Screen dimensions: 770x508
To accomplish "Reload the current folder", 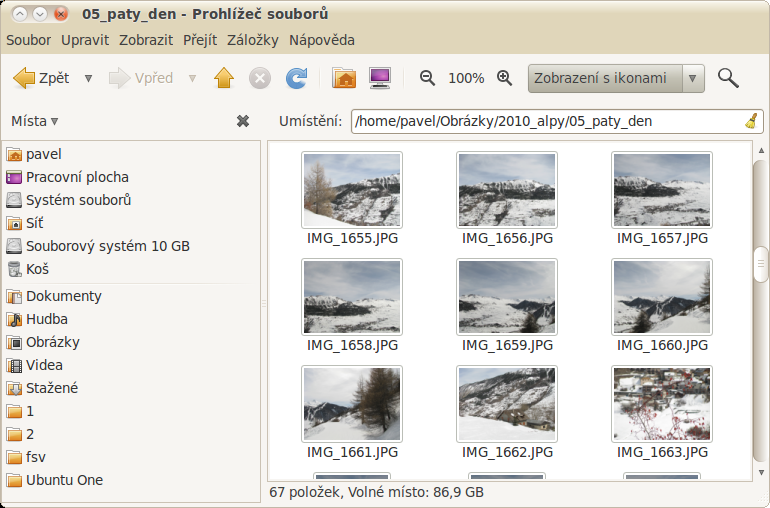I will pyautogui.click(x=297, y=78).
